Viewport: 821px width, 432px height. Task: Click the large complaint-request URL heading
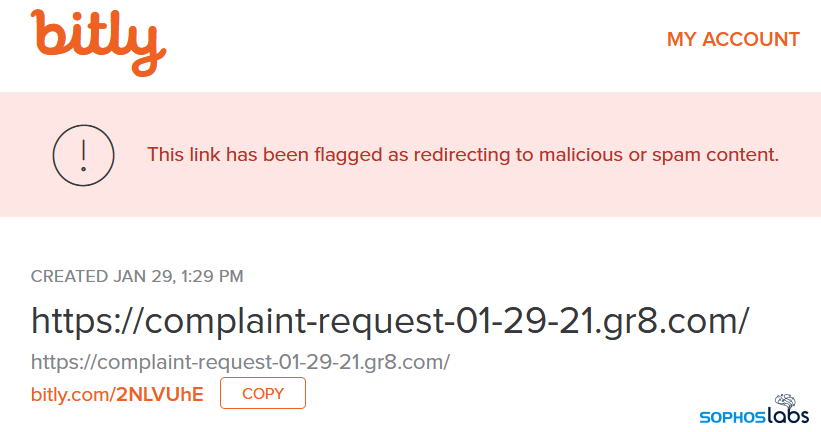click(x=390, y=322)
